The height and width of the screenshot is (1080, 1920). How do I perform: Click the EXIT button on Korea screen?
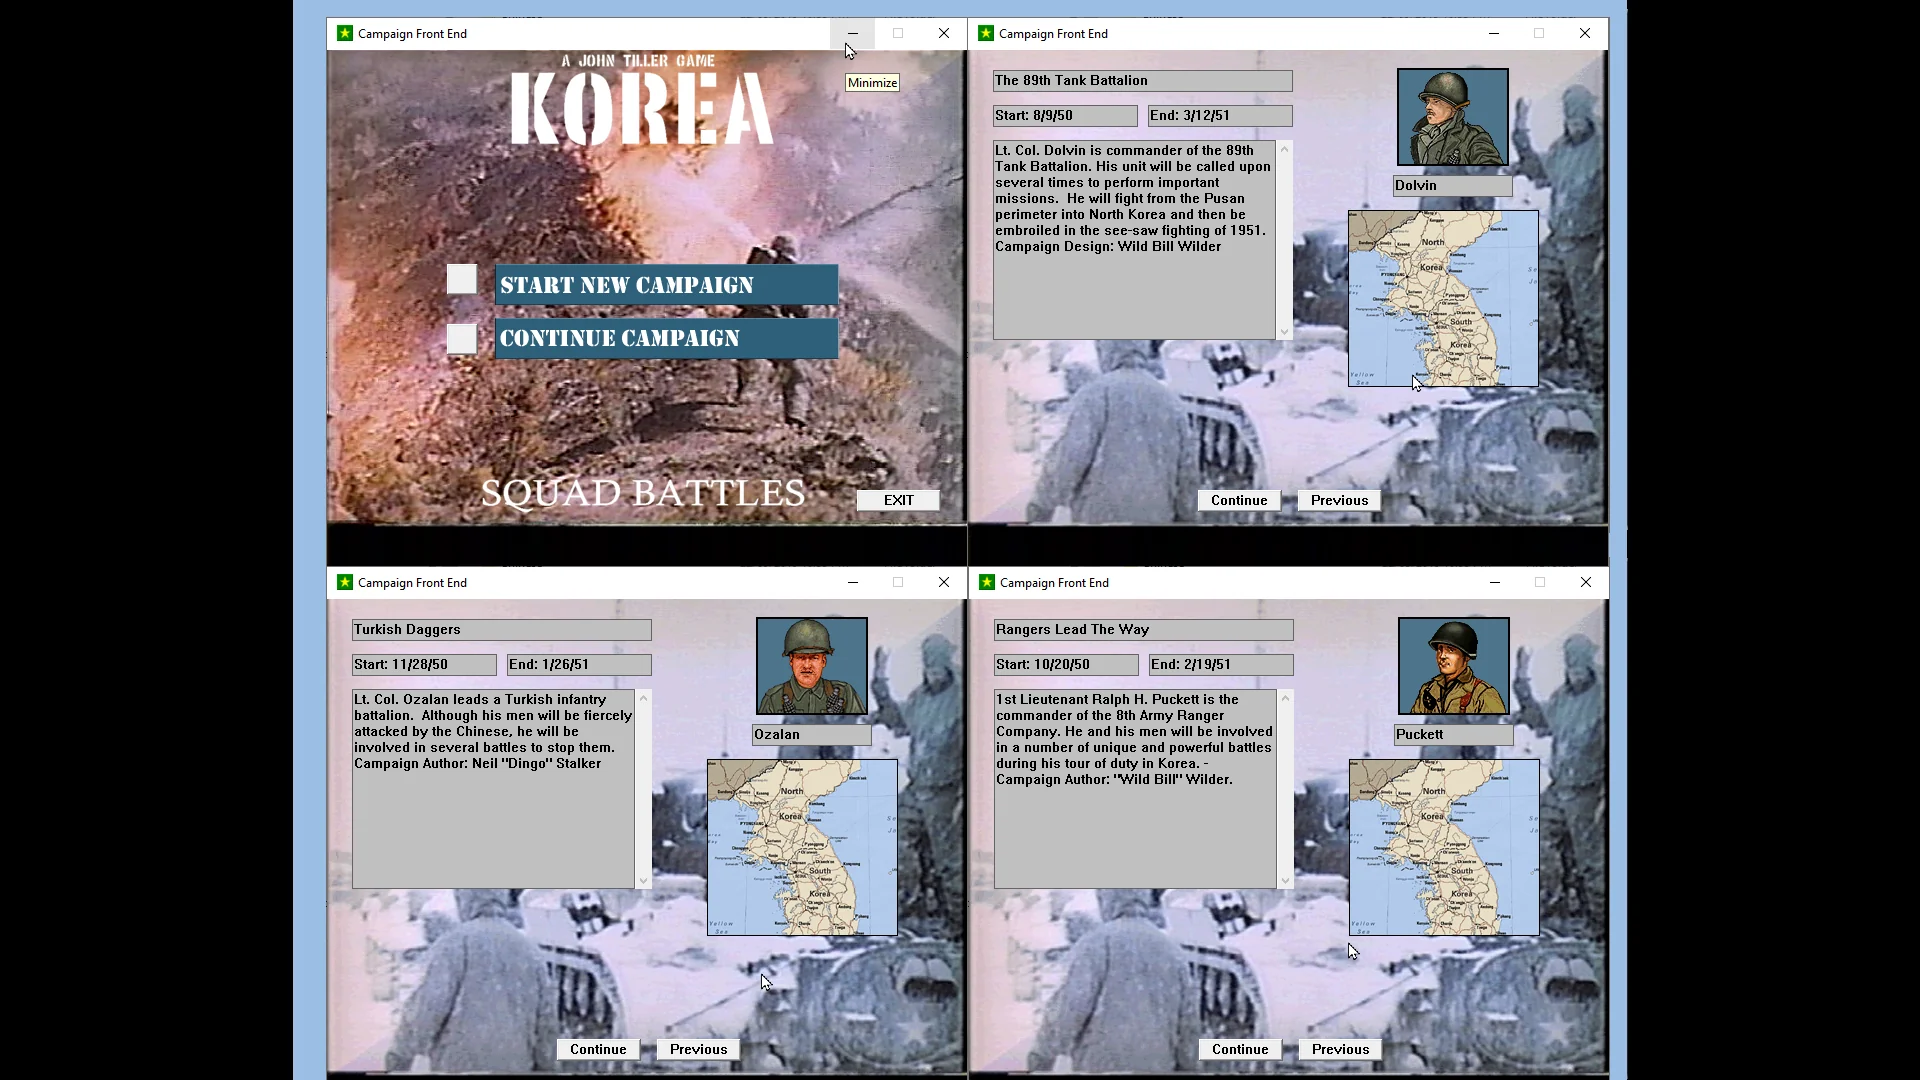(x=898, y=500)
